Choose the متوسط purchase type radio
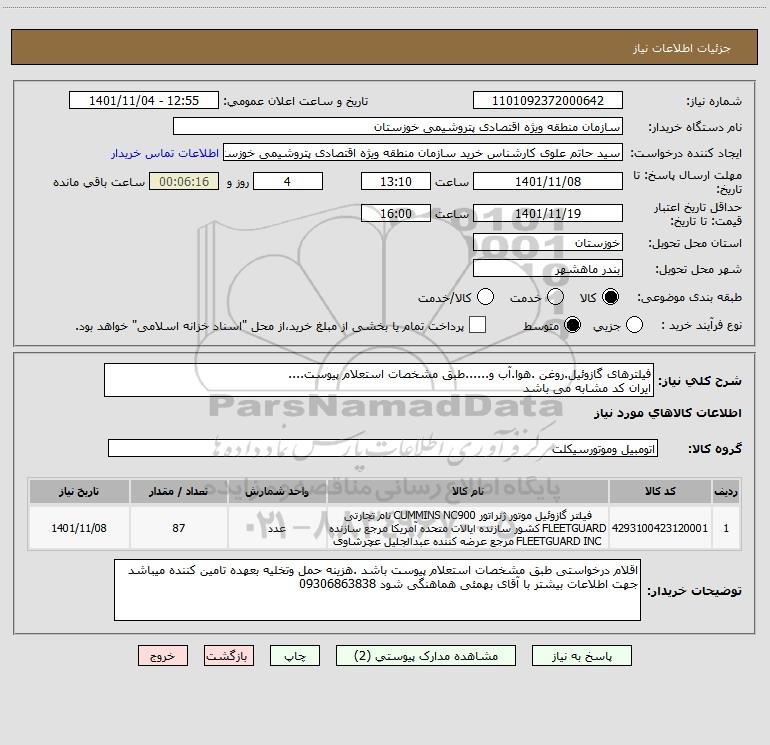The height and width of the screenshot is (745, 770). pyautogui.click(x=572, y=325)
